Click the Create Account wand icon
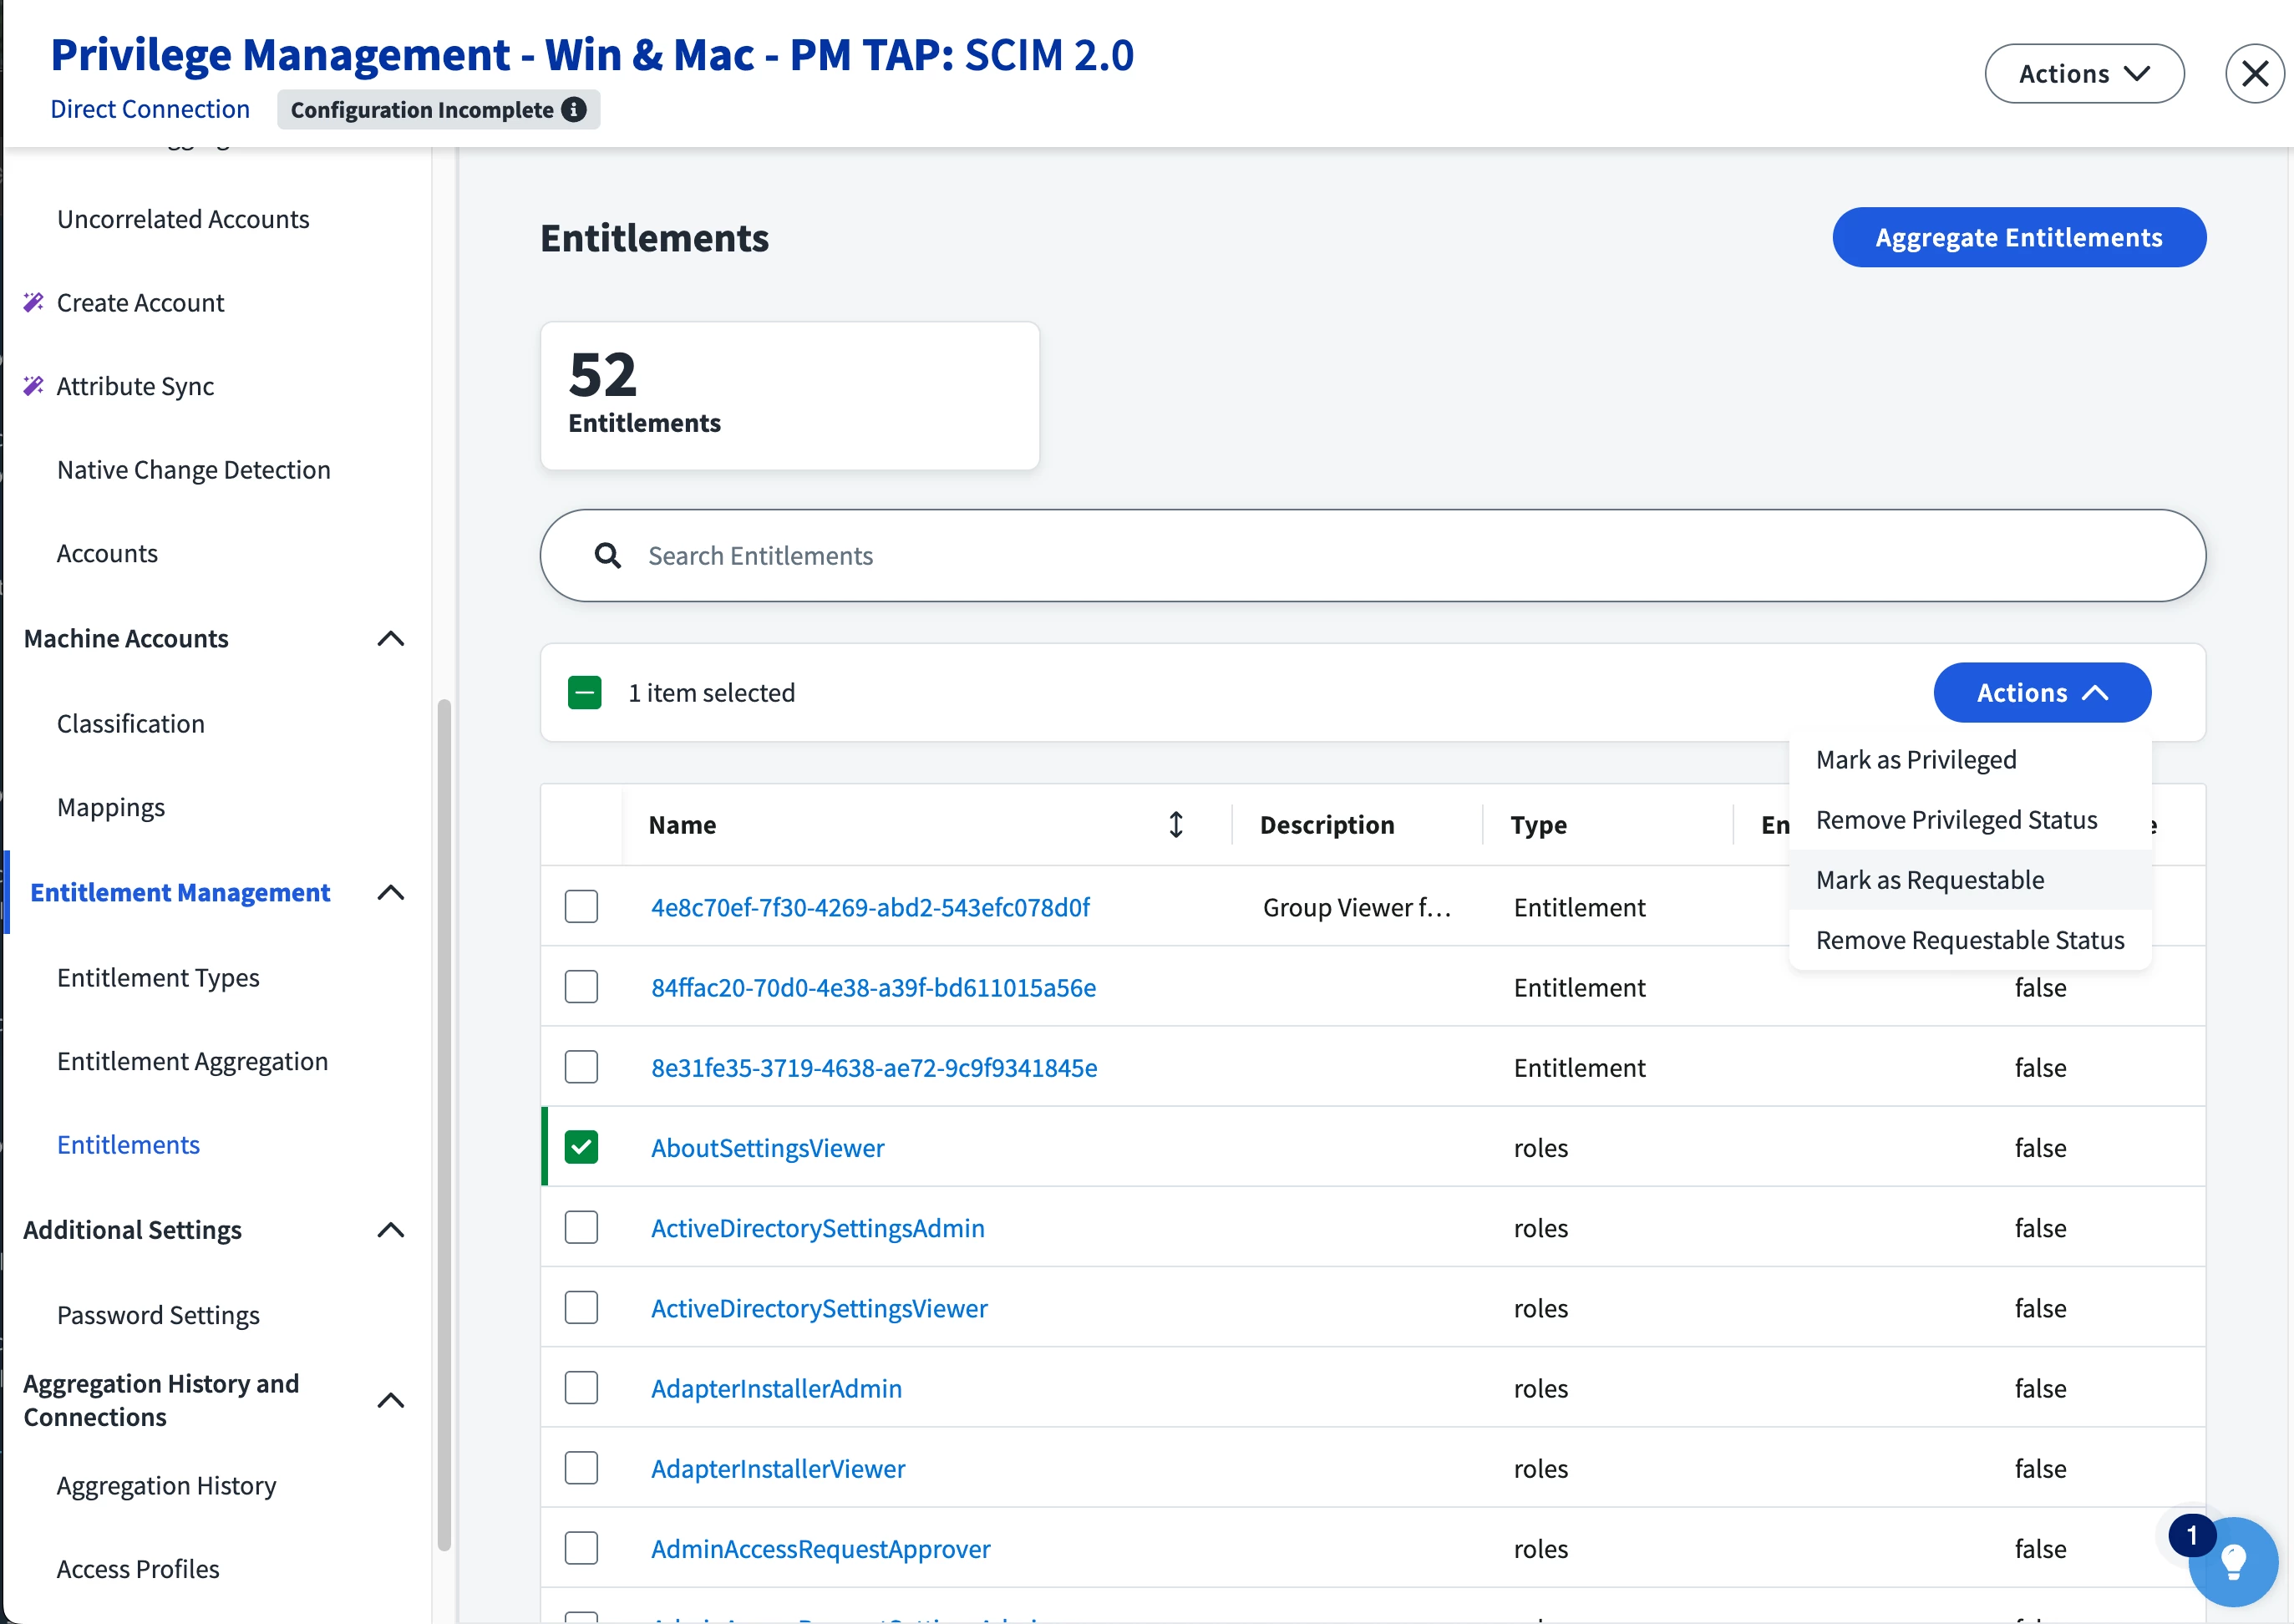2294x1624 pixels. point(34,302)
